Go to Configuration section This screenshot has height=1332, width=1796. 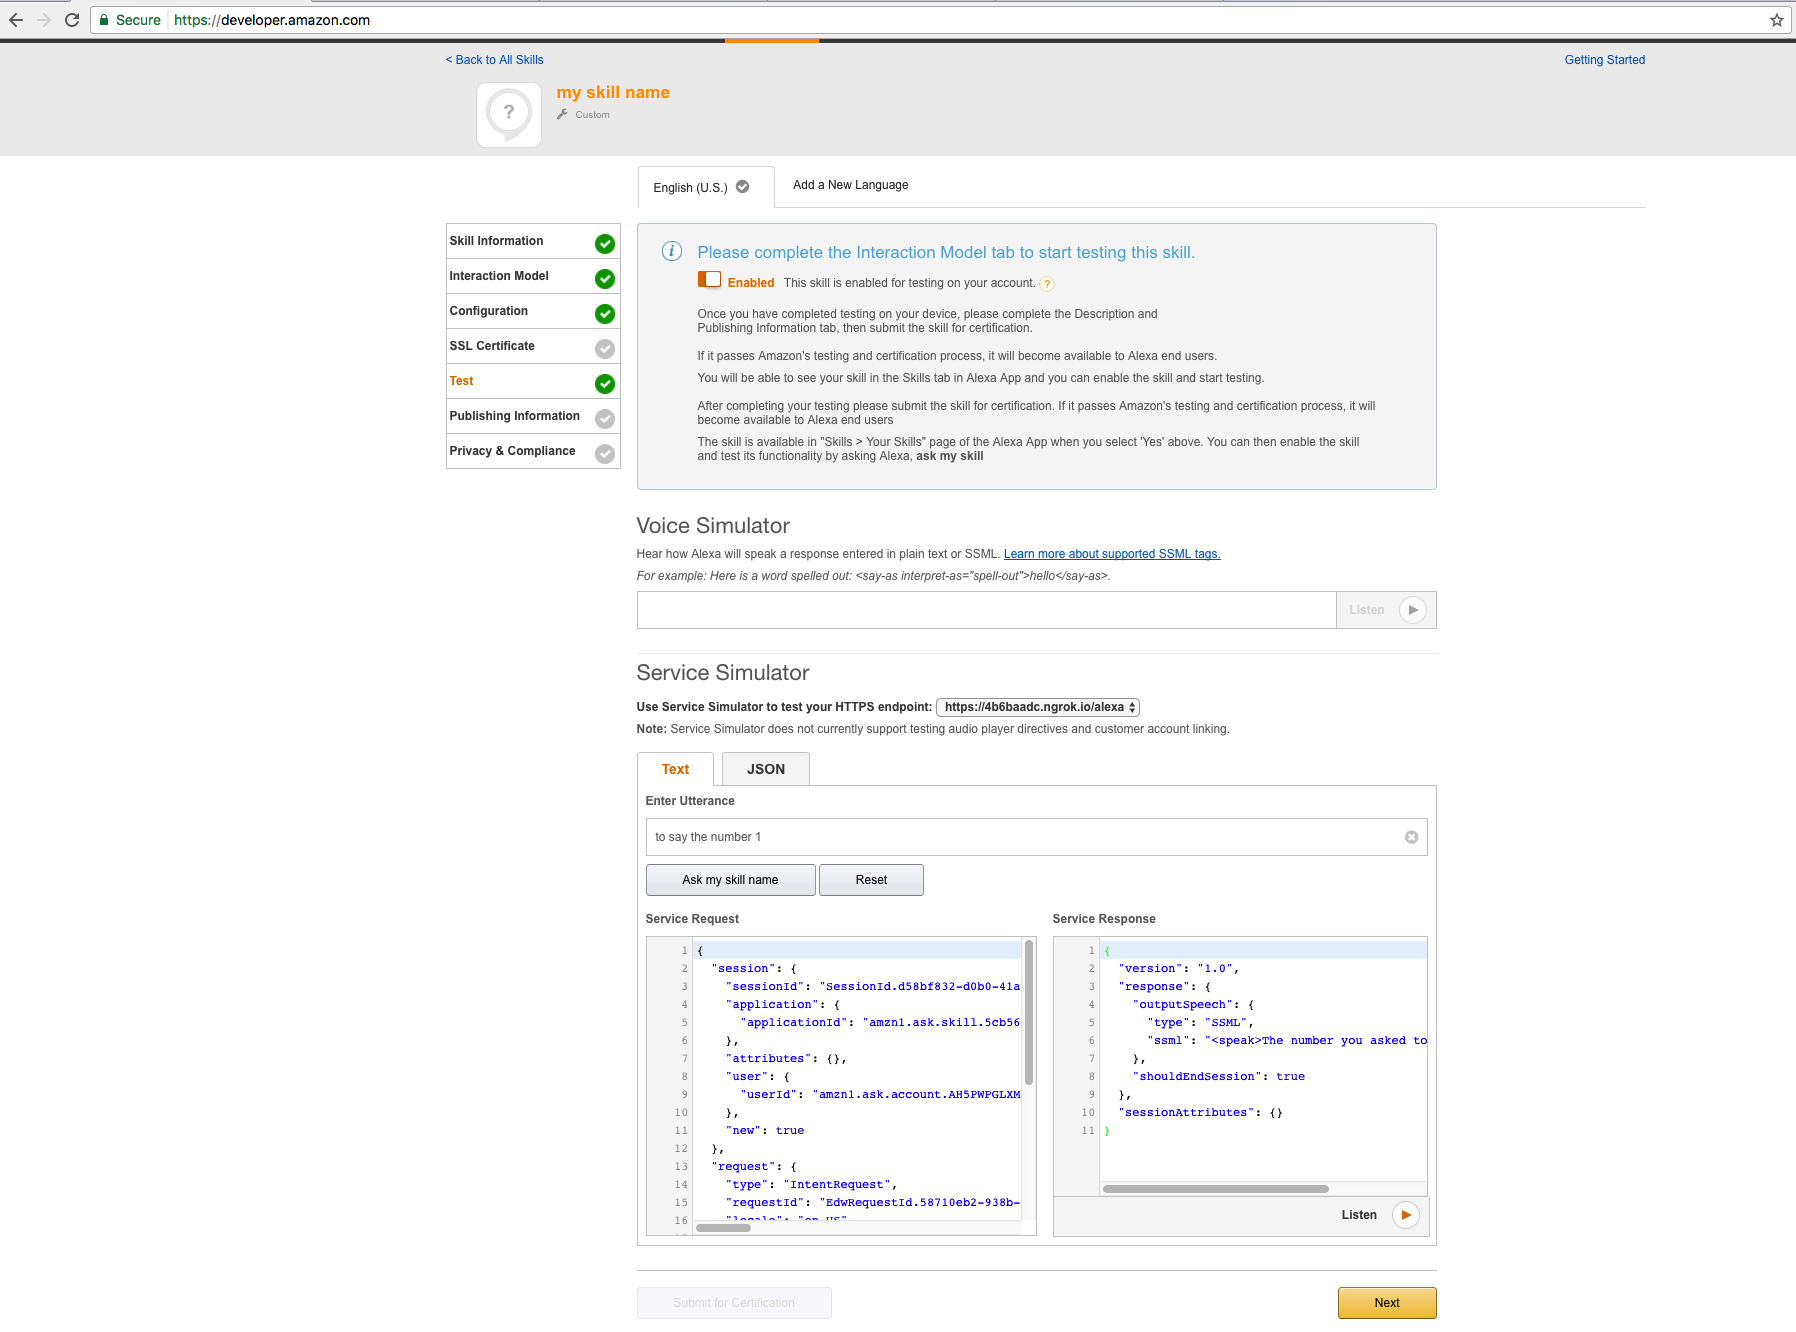533,311
